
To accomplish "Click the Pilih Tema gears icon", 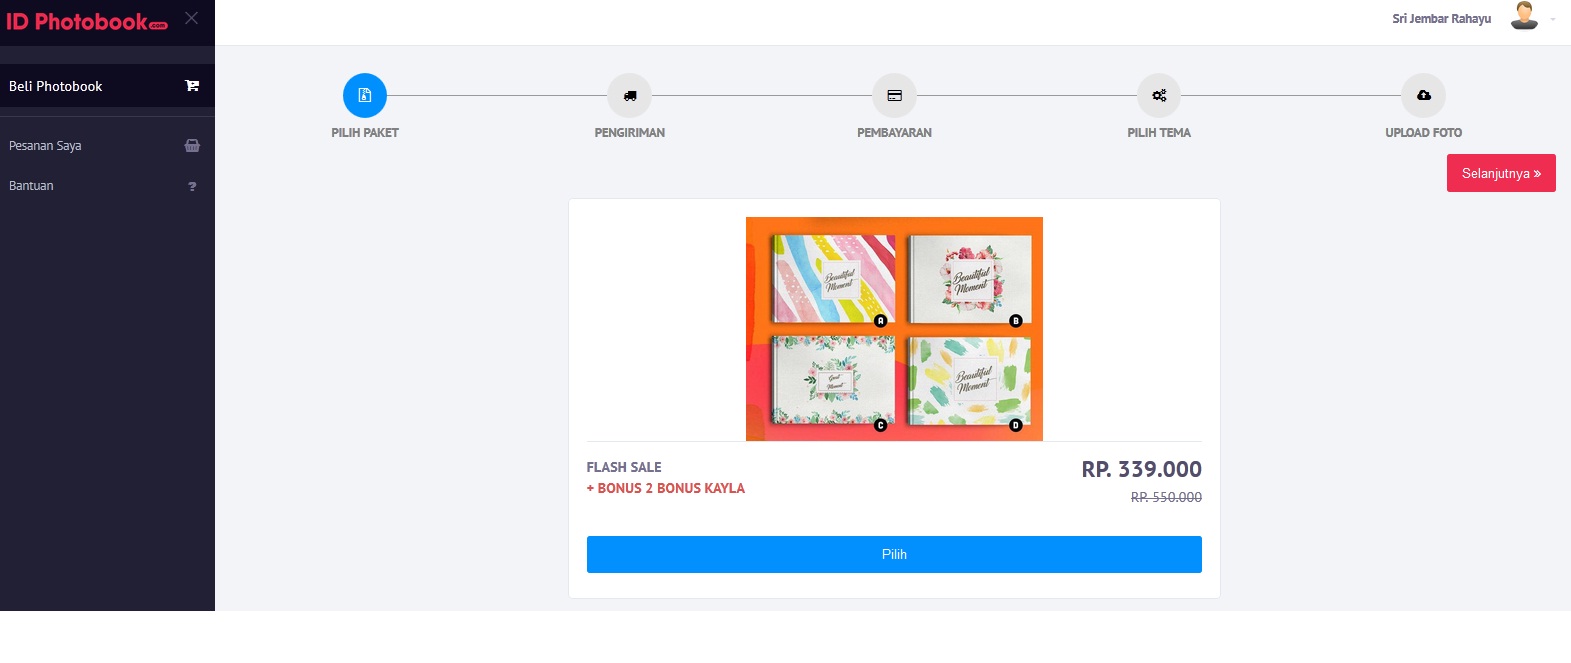I will (x=1159, y=95).
